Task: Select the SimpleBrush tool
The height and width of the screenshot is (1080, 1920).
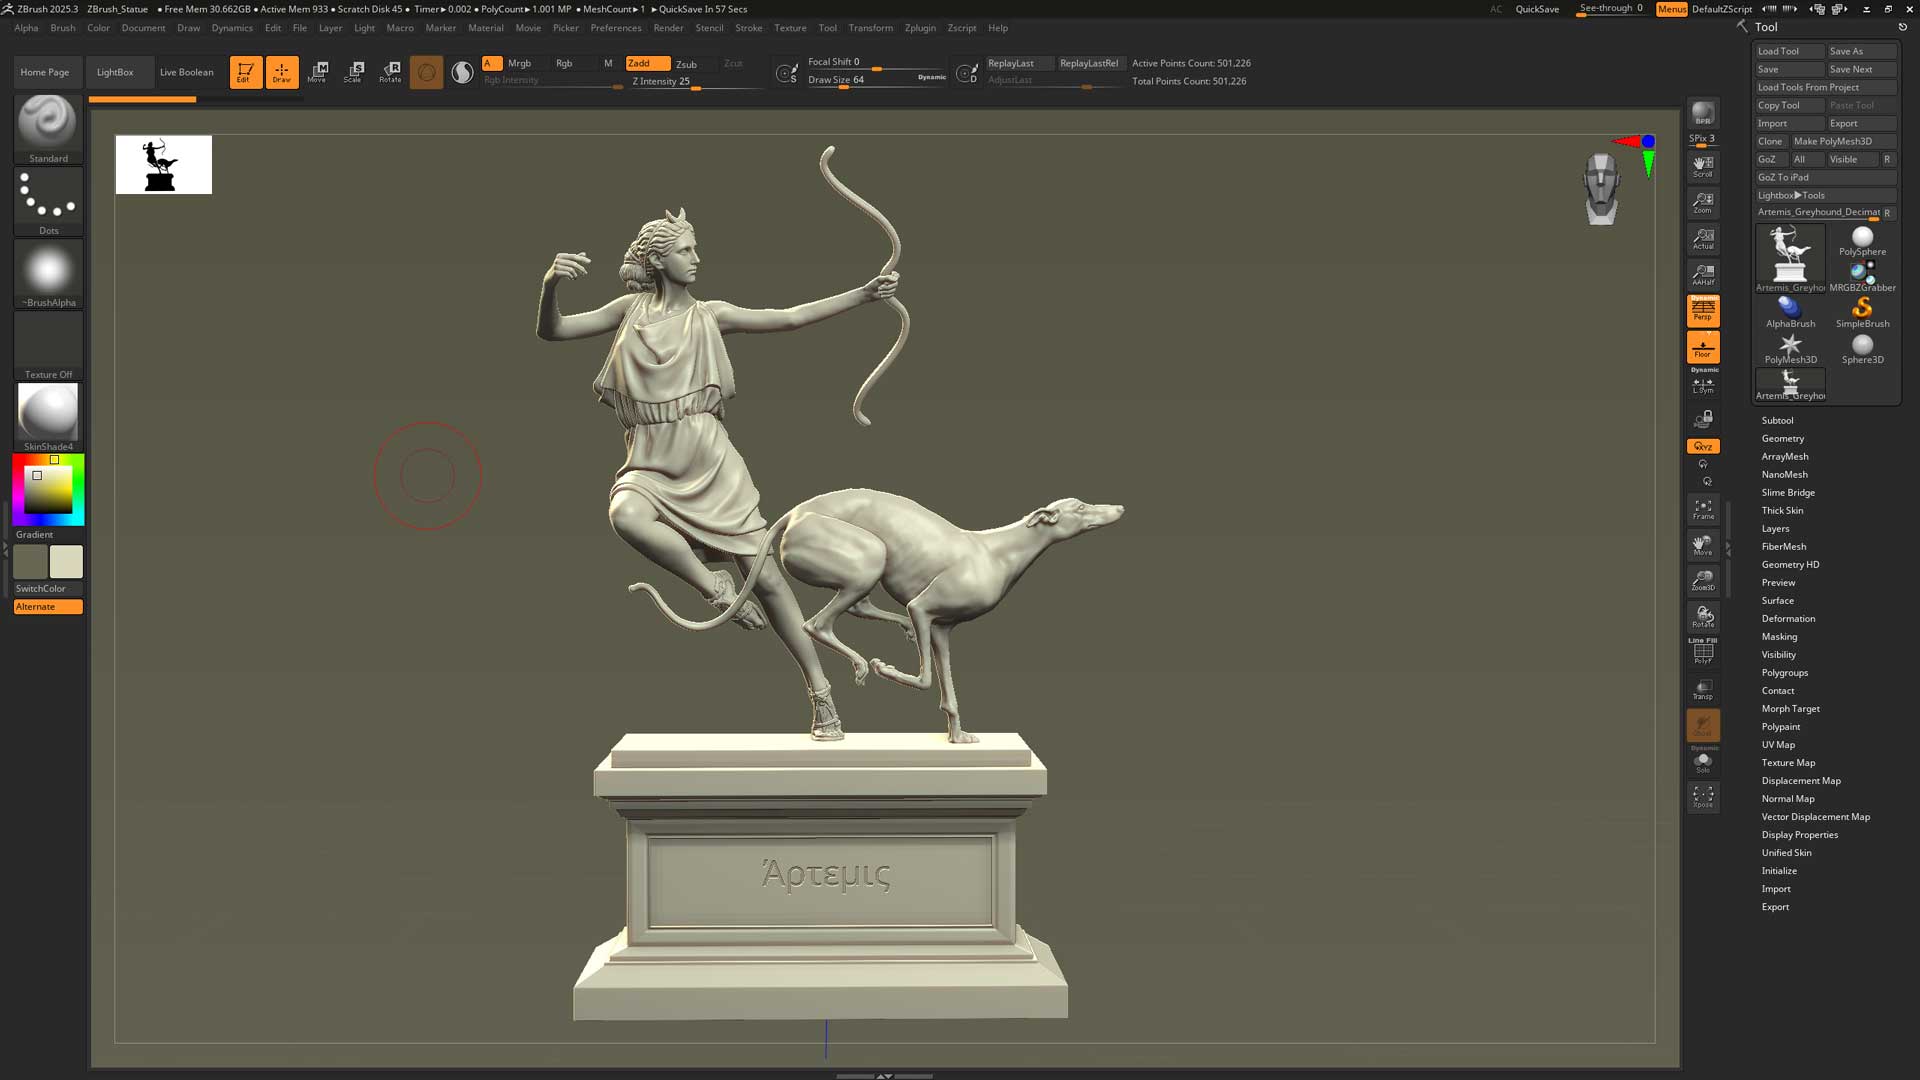Action: [x=1862, y=309]
